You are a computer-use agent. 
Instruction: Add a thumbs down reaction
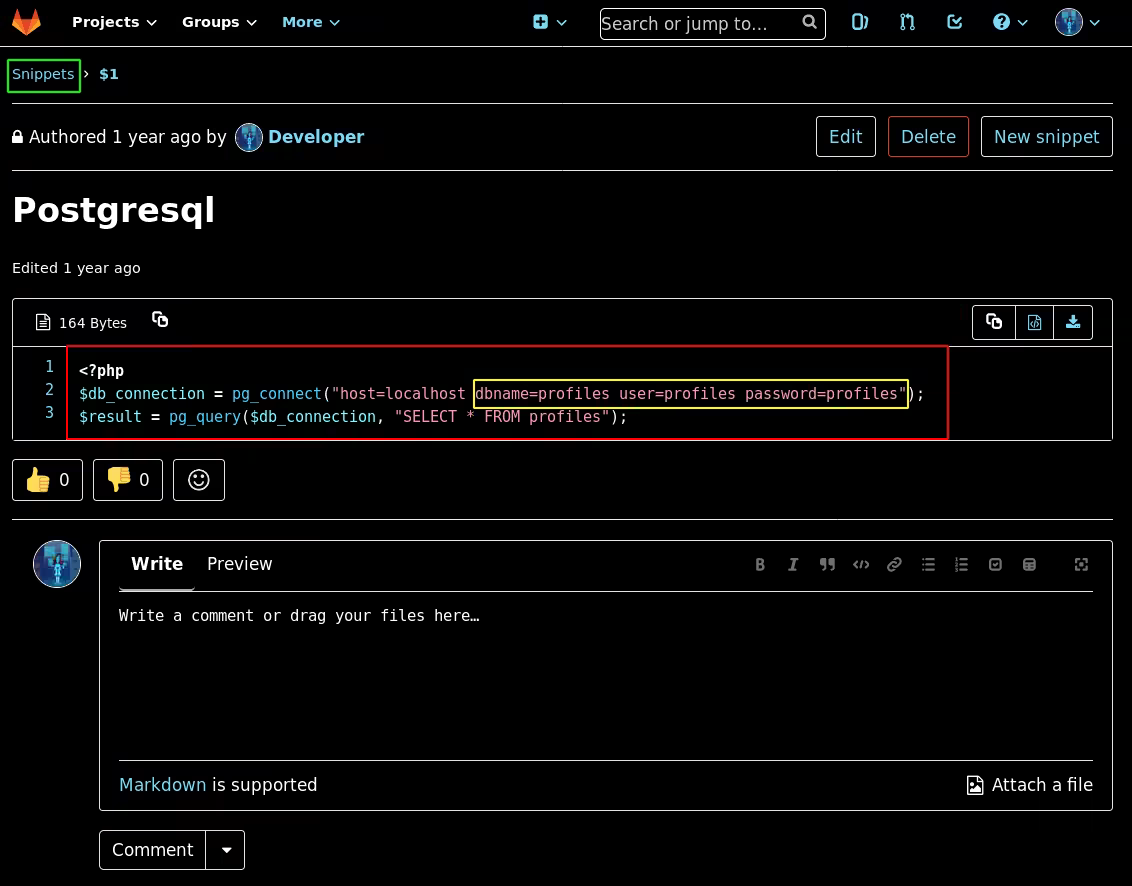pos(127,480)
